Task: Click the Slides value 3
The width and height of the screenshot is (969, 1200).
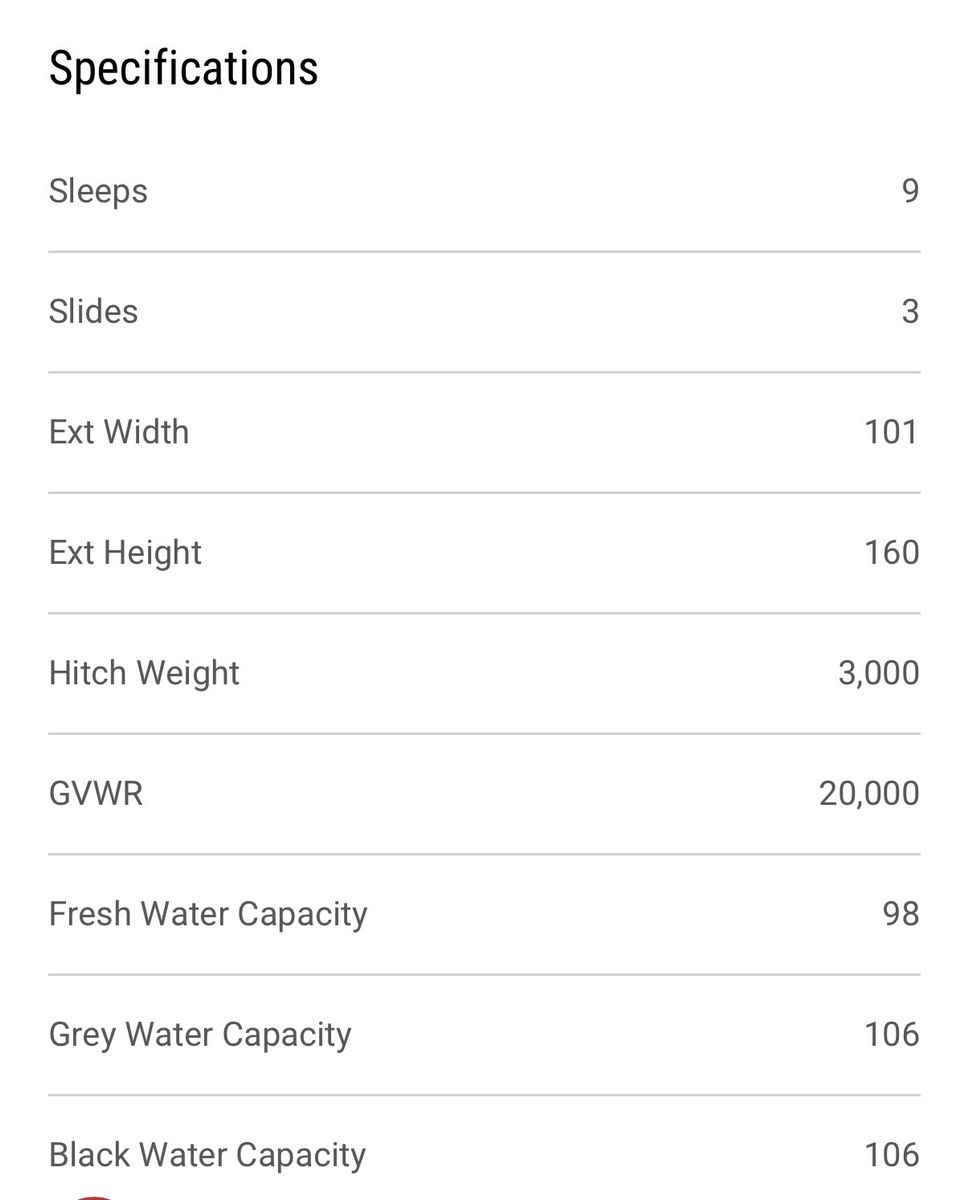Action: (x=909, y=311)
